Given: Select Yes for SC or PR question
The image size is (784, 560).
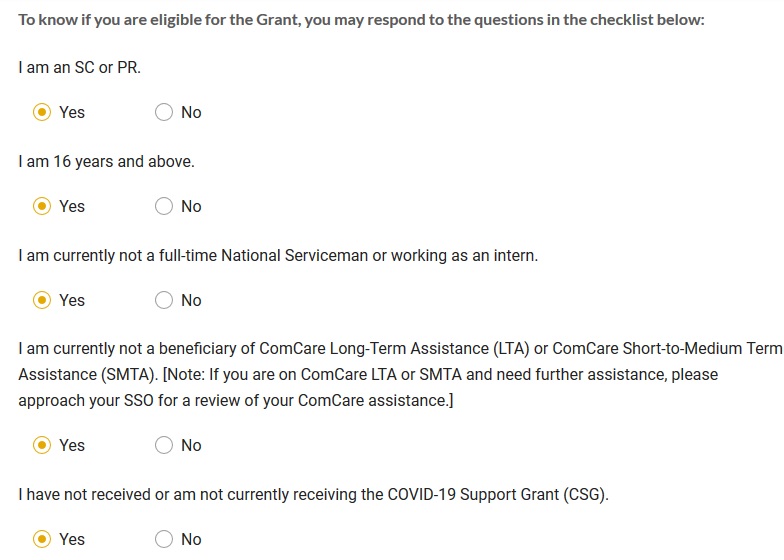Looking at the screenshot, I should pos(42,112).
